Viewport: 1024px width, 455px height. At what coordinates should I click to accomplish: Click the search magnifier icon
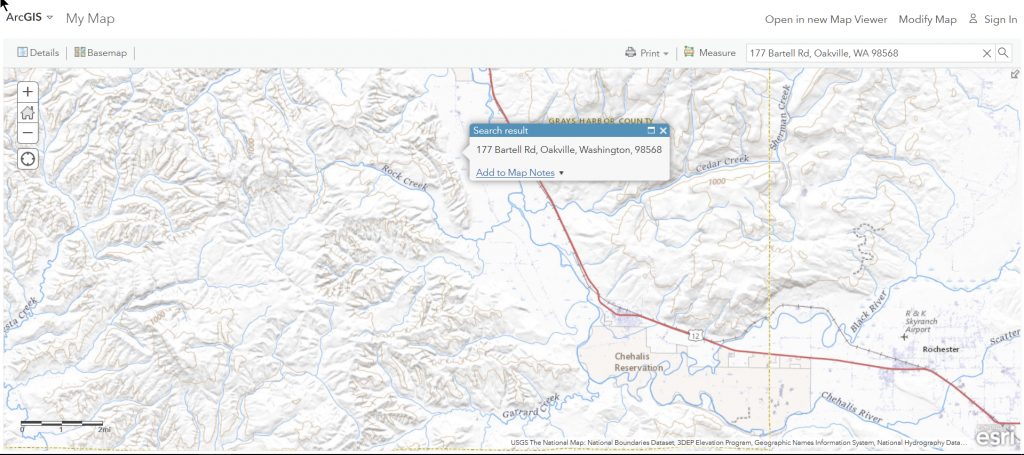click(x=1003, y=53)
